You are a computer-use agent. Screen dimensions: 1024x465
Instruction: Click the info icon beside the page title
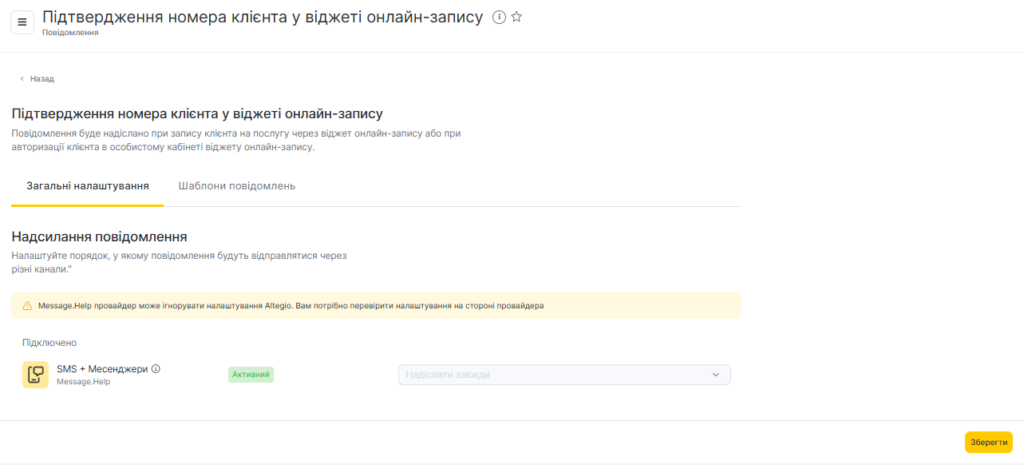click(499, 17)
